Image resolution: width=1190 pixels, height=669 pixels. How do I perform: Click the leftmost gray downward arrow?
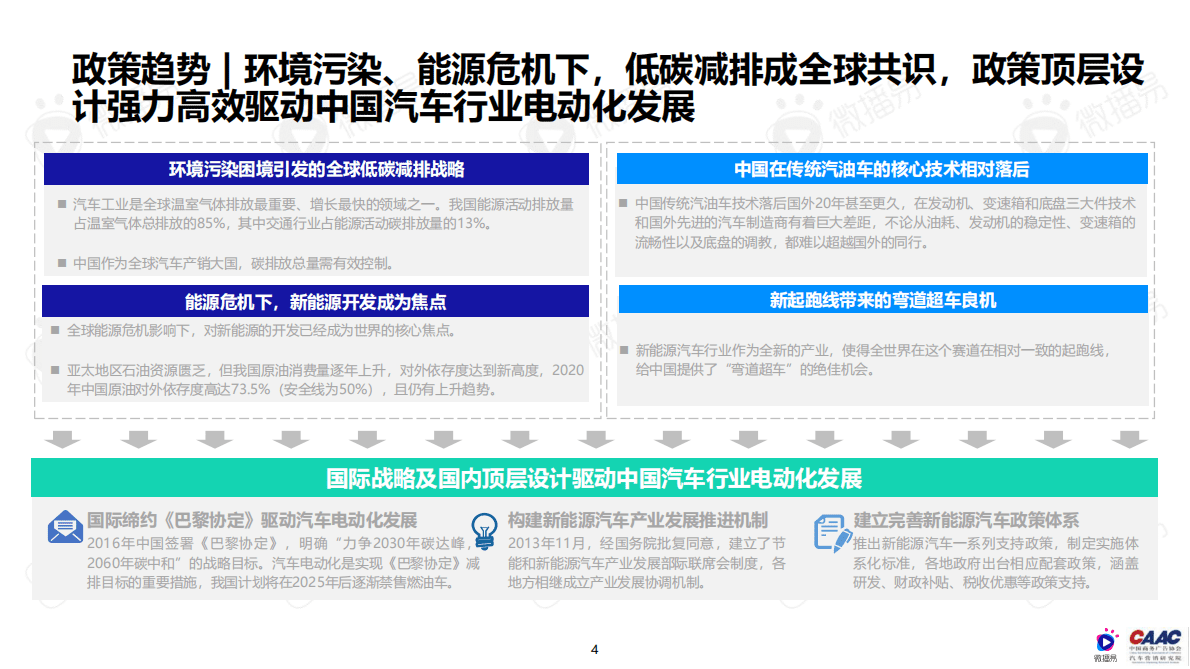(62, 438)
